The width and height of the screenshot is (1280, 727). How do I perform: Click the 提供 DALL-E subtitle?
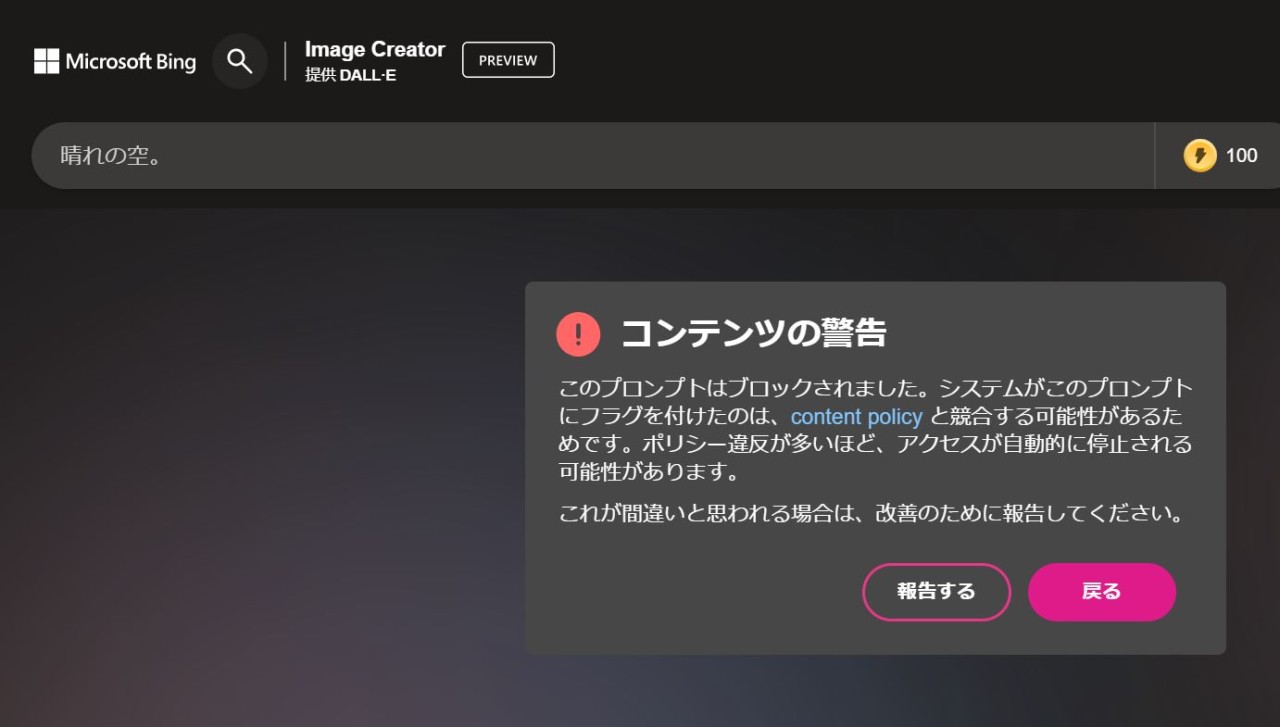[x=350, y=75]
